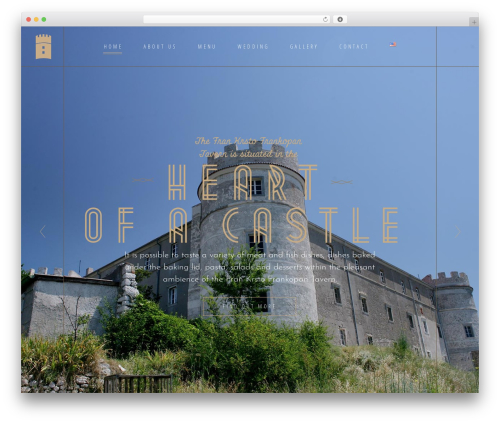Open a new tab with plus button
The width and height of the screenshot is (500, 423).
tap(474, 22)
